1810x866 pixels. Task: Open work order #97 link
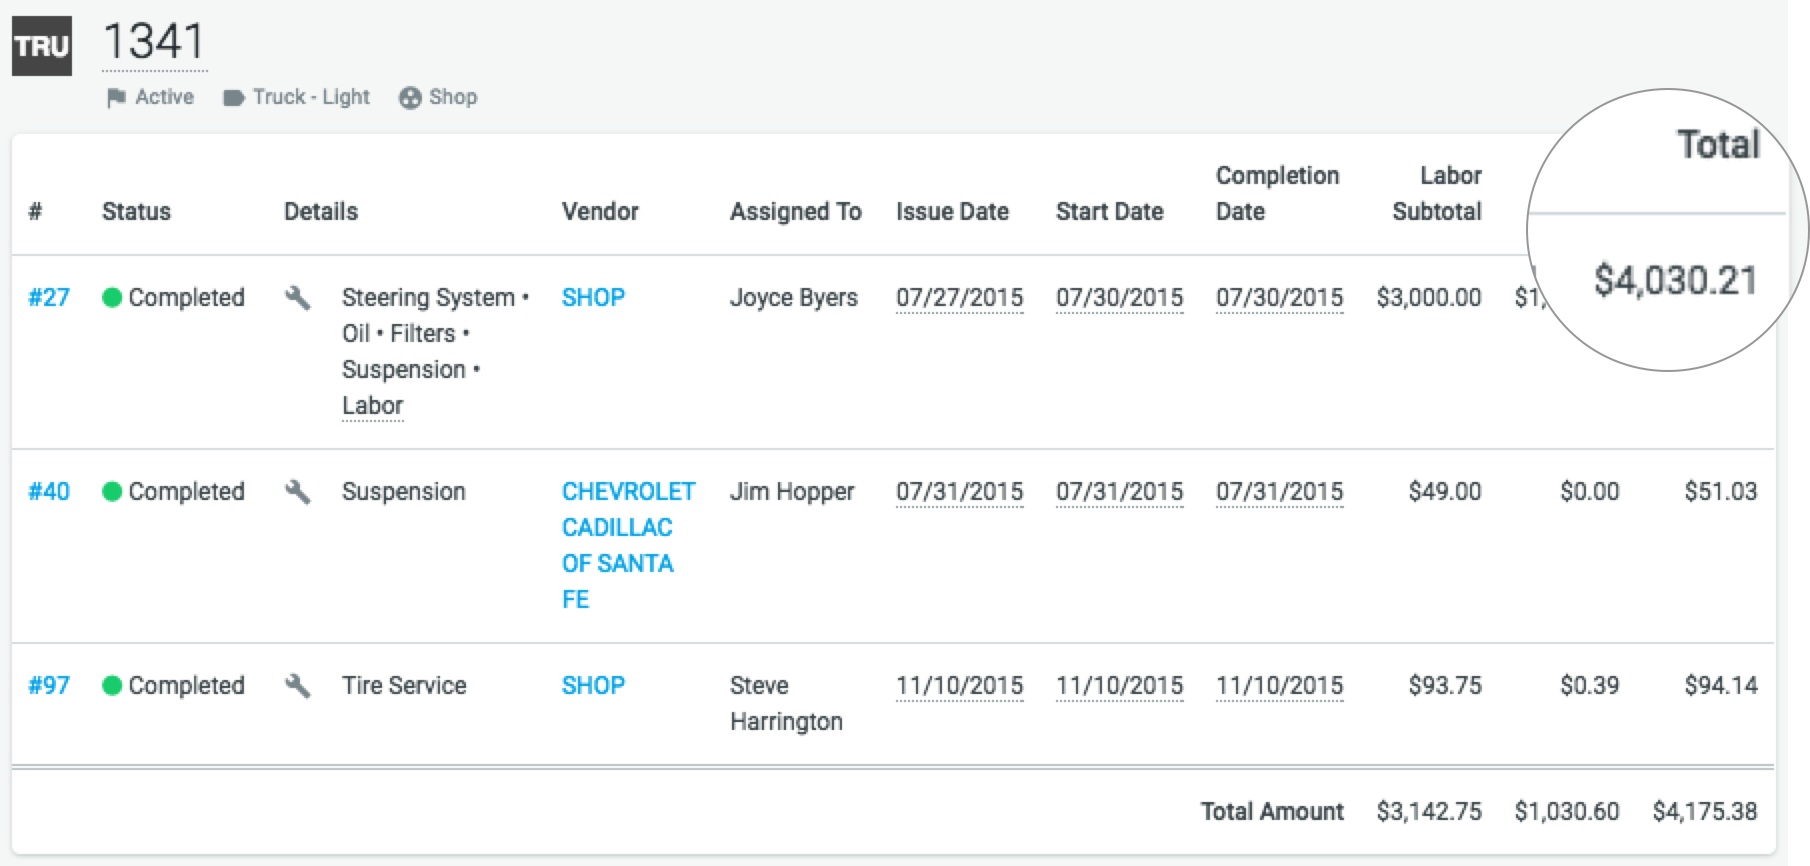pos(49,686)
